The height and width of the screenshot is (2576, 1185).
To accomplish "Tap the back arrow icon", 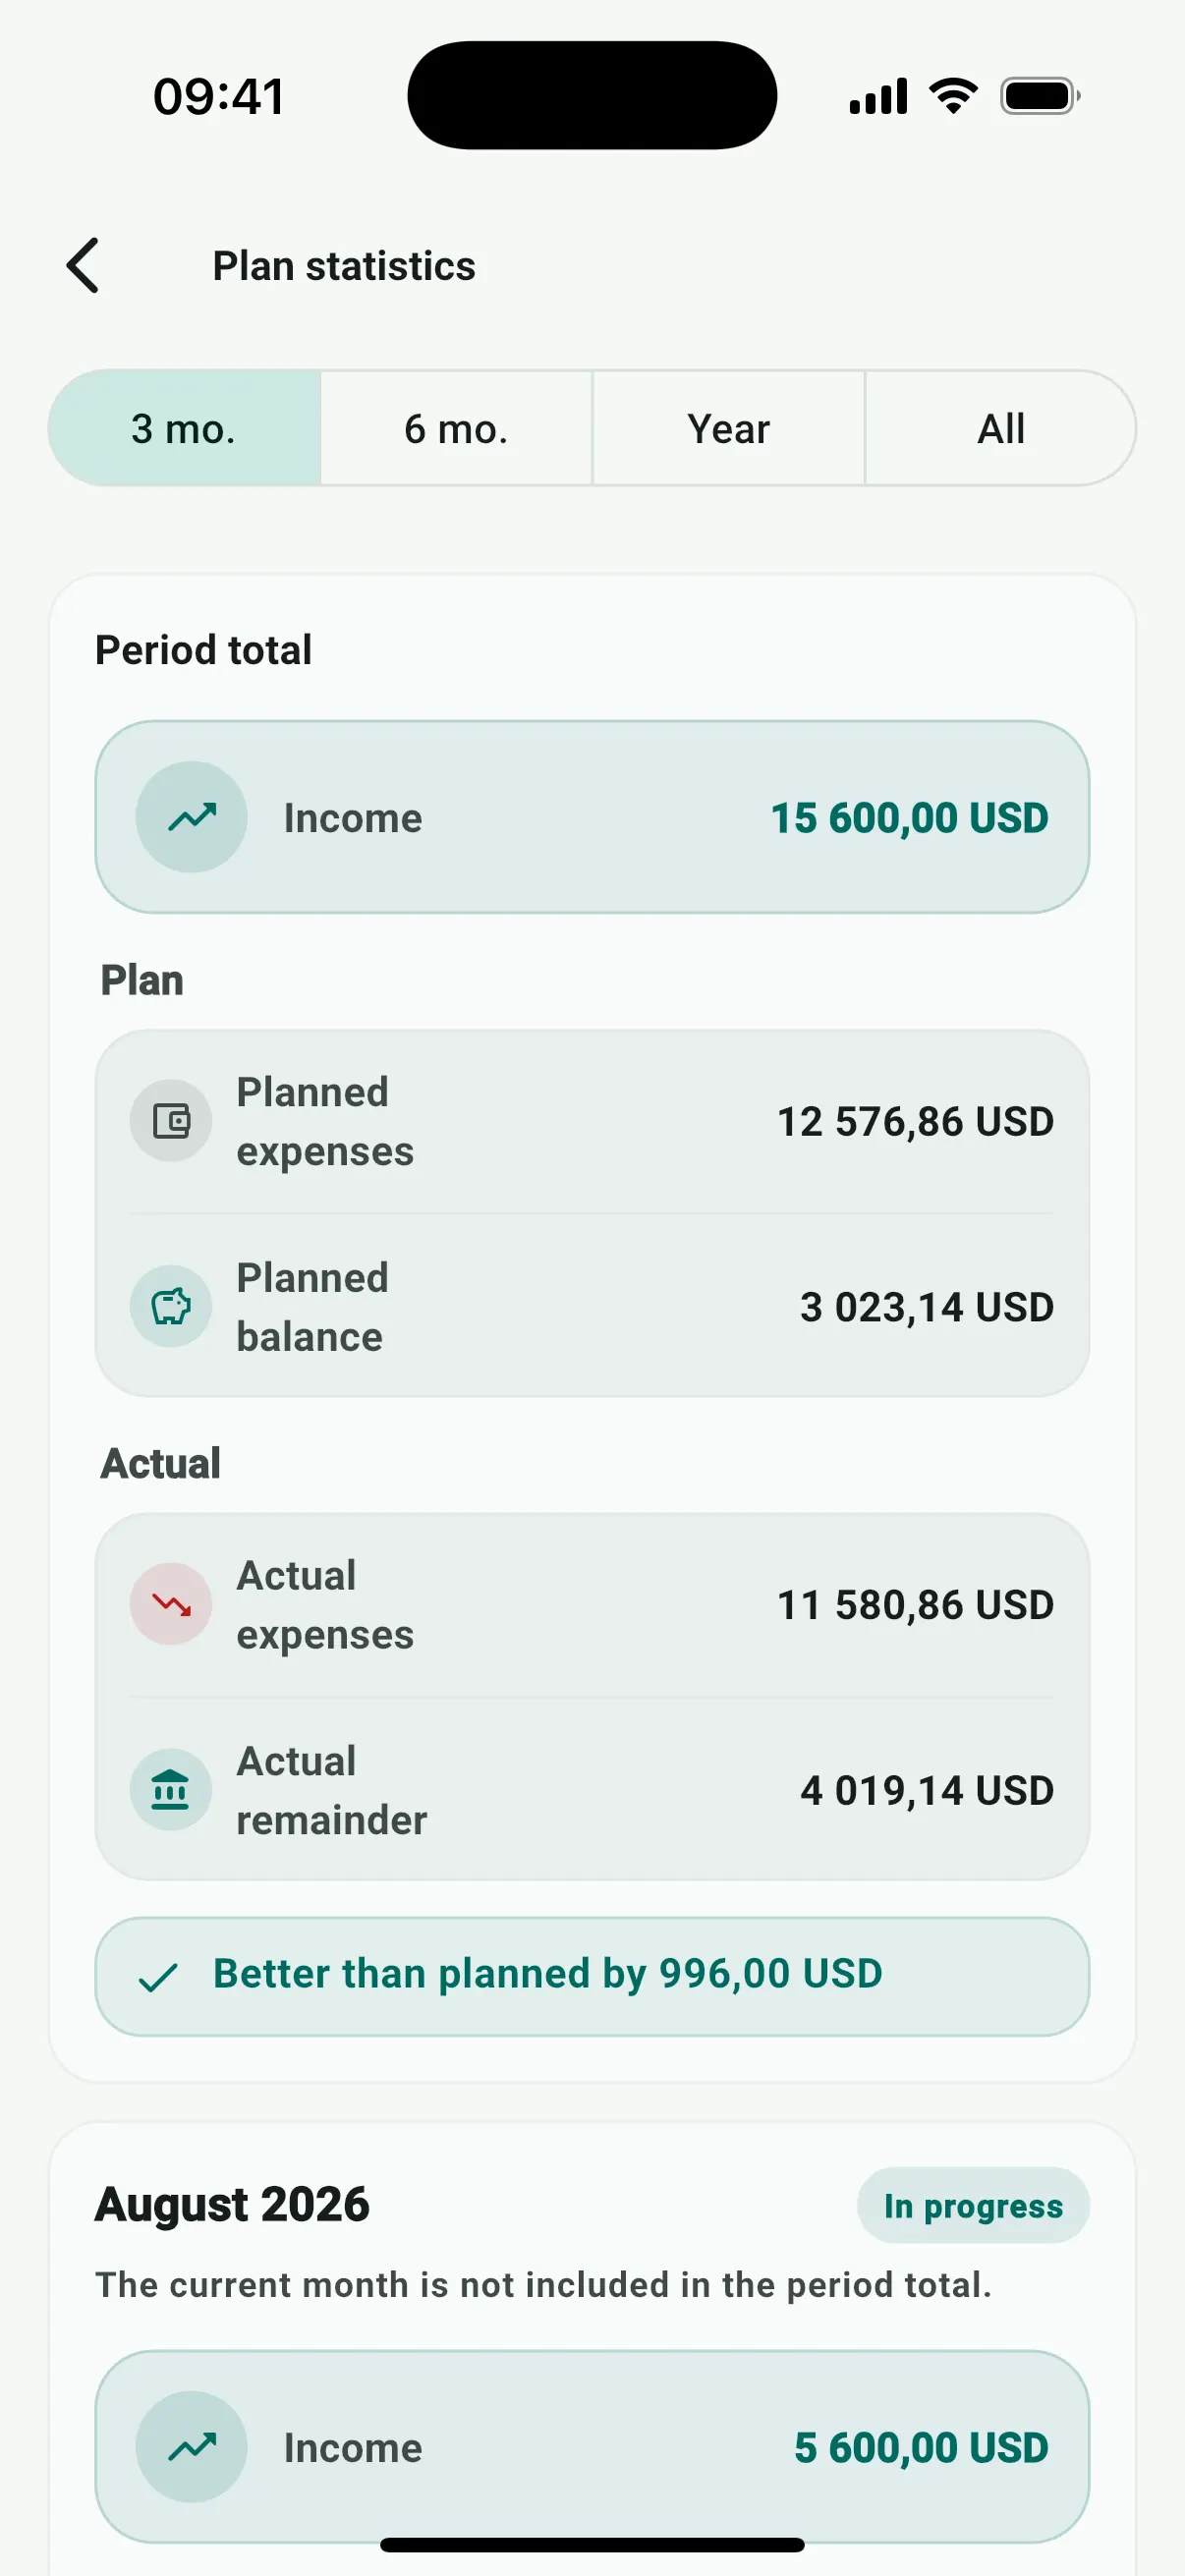I will [83, 266].
